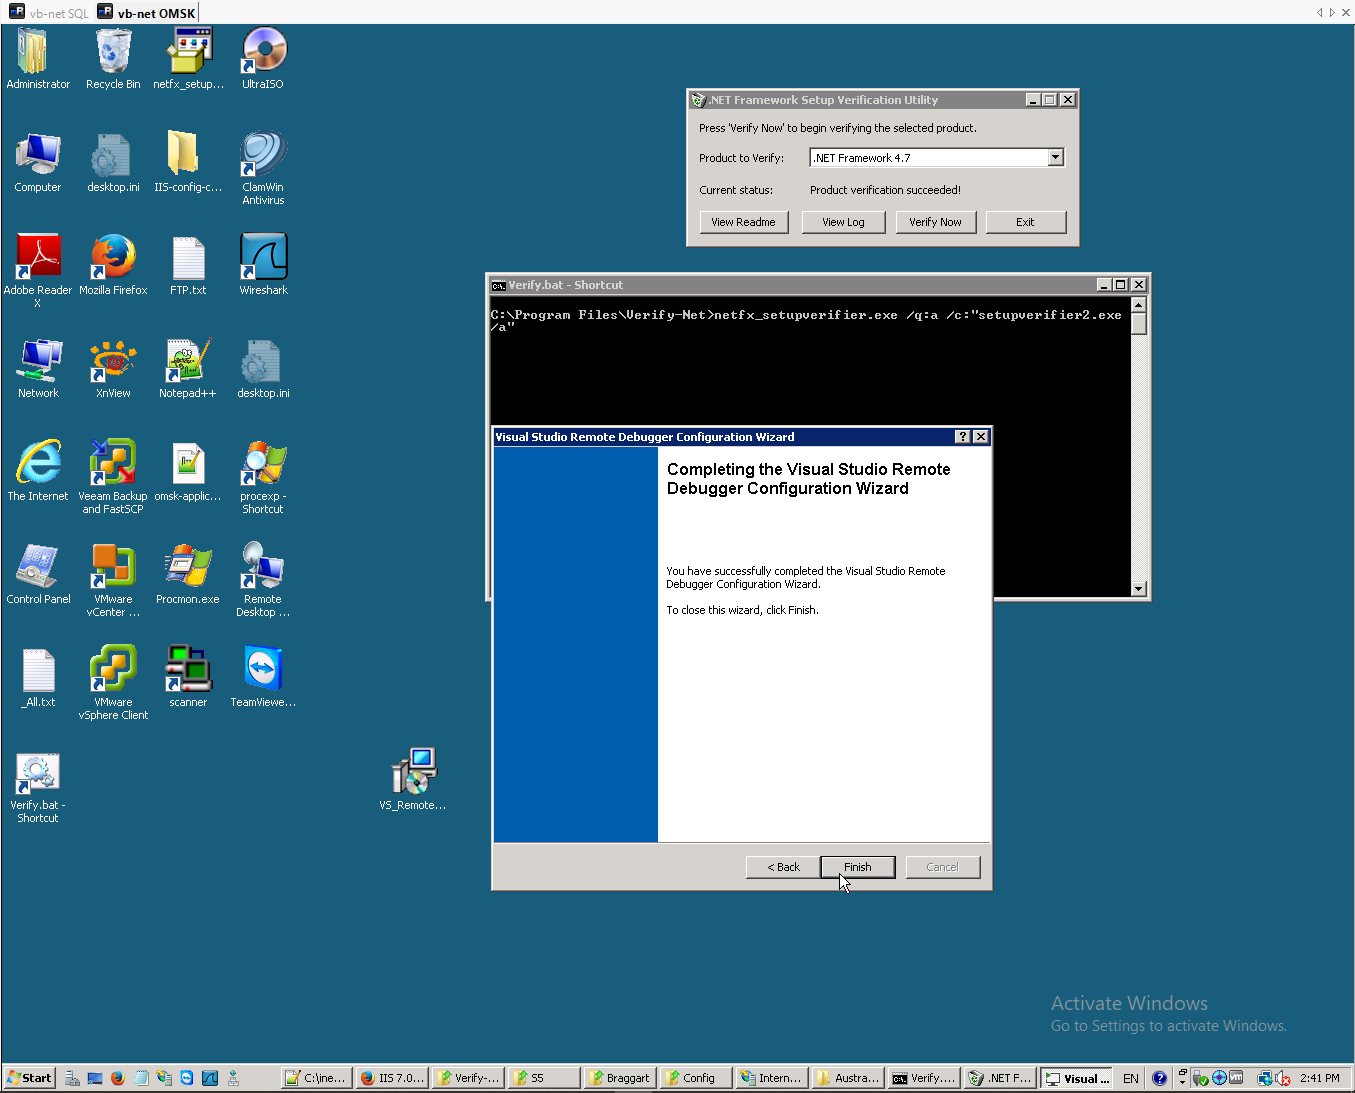Image resolution: width=1355 pixels, height=1093 pixels.
Task: Launch the procexp shortcut icon
Action: pos(263,477)
